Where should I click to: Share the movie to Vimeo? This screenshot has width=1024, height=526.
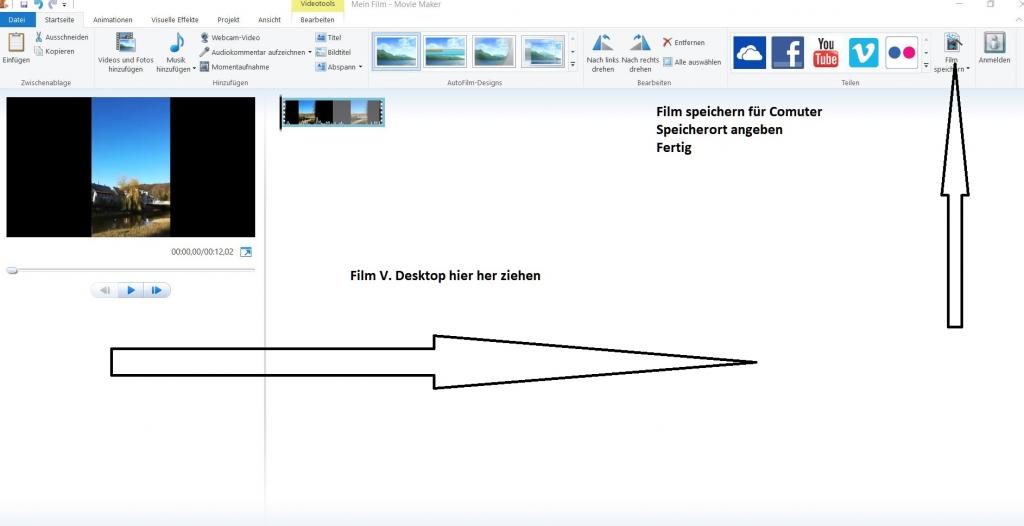[864, 52]
